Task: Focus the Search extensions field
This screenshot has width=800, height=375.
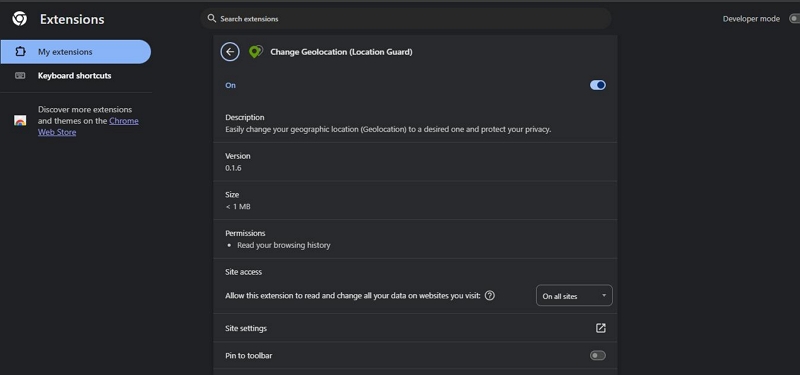Action: point(406,18)
